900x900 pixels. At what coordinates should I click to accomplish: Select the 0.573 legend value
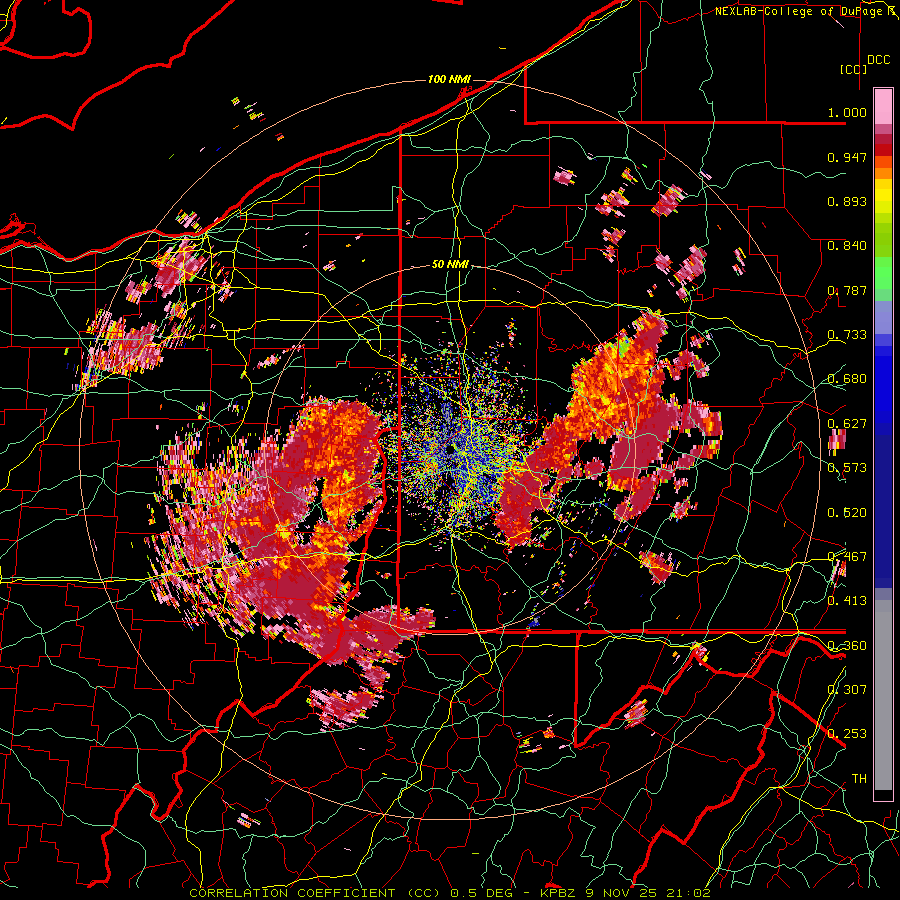tap(847, 468)
